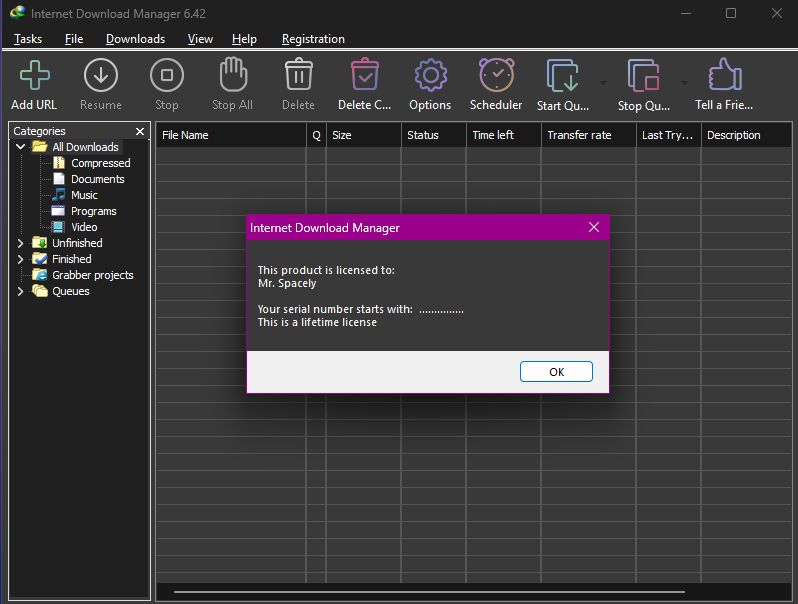
Task: Click the Delete trash can icon
Action: pos(299,75)
